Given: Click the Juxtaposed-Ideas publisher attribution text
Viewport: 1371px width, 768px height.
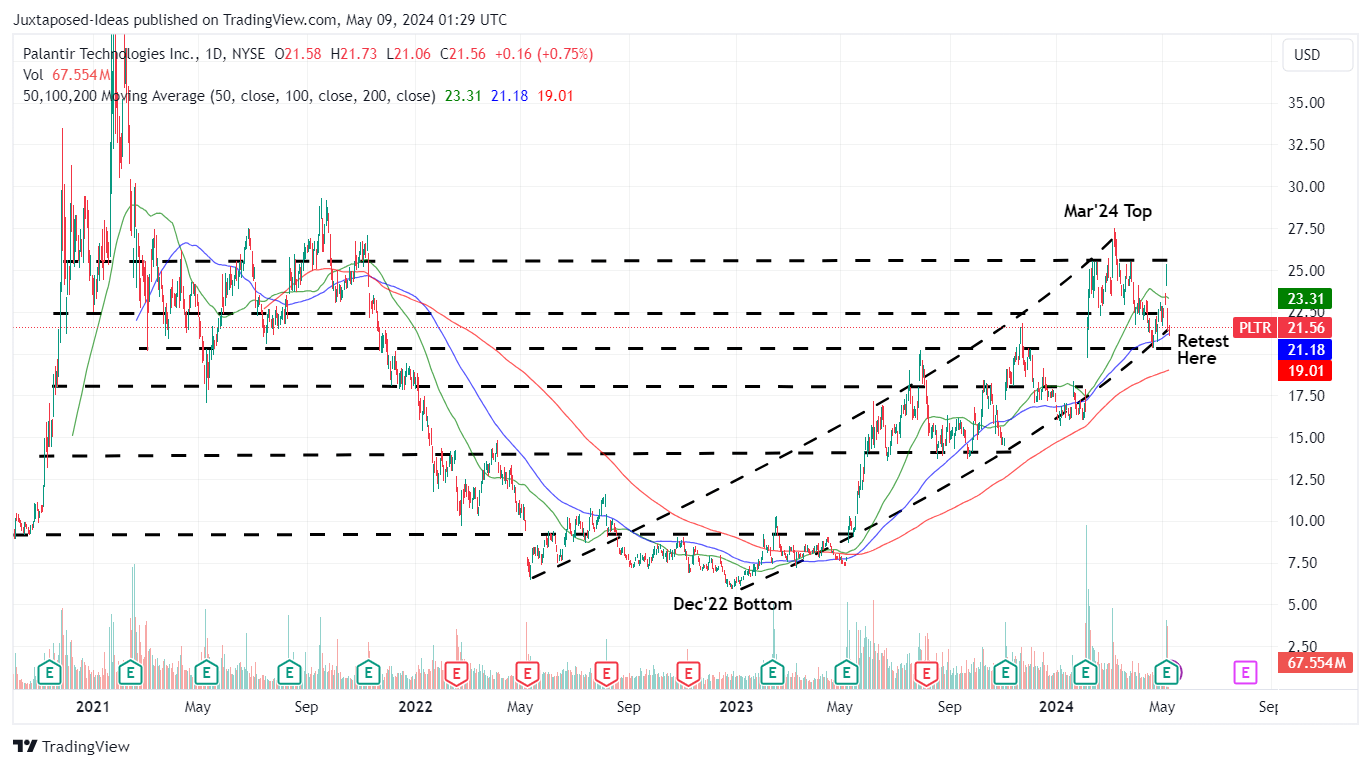Looking at the screenshot, I should [x=260, y=19].
